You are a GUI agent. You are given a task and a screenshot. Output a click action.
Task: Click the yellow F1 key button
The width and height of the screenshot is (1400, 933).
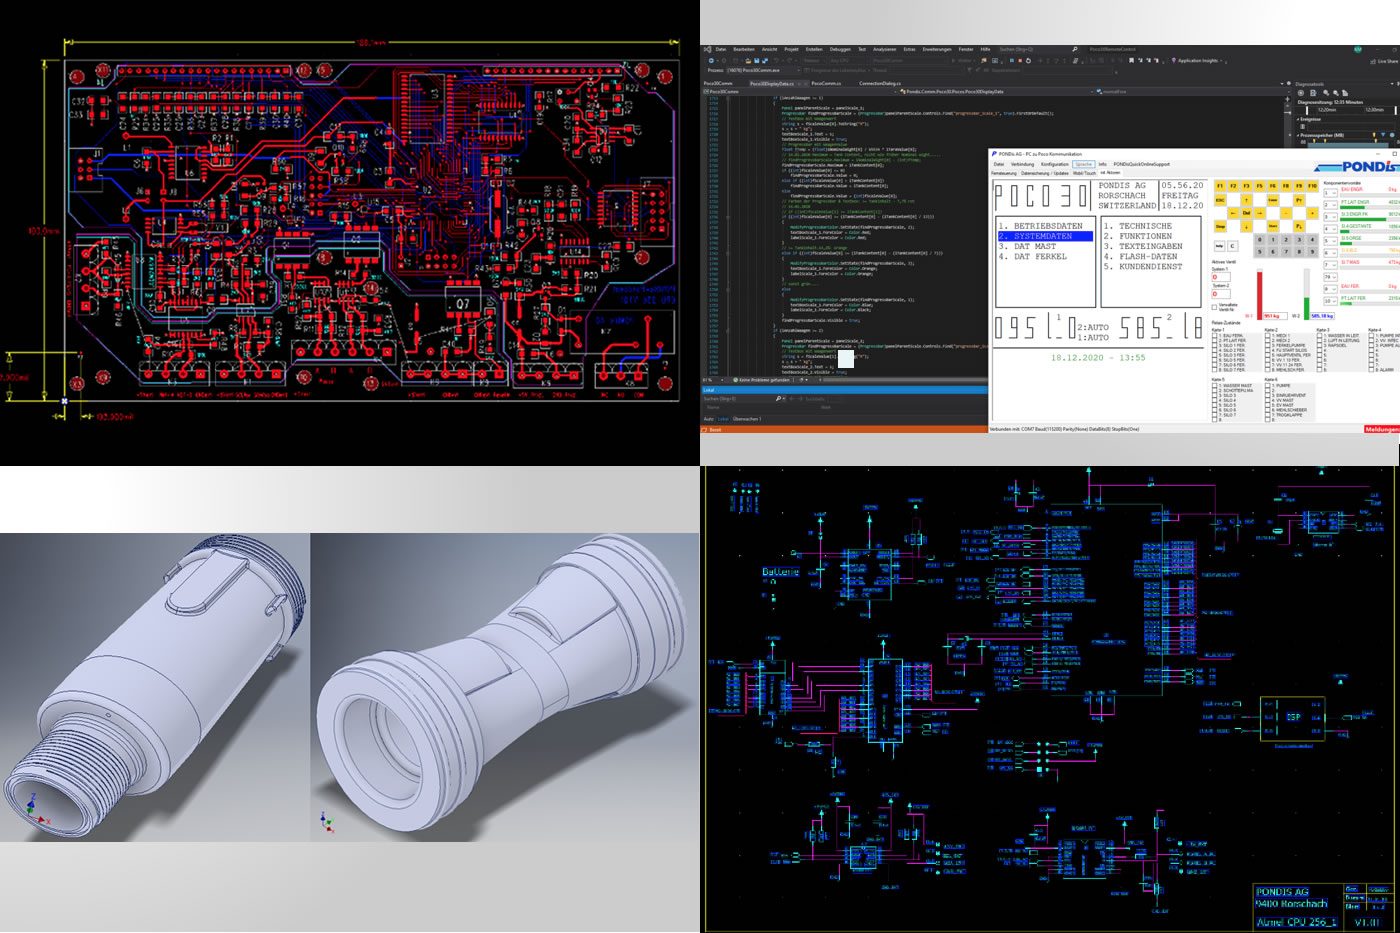pyautogui.click(x=1220, y=186)
